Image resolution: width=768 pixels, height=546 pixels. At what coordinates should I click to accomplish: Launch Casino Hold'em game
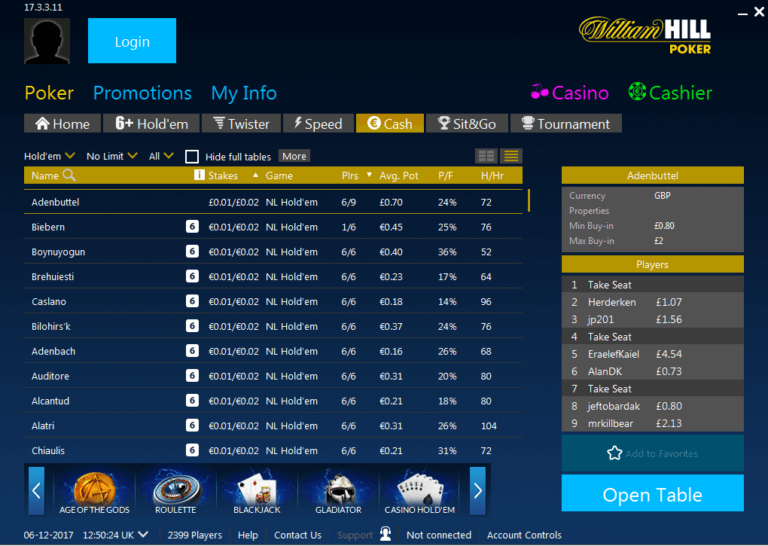click(420, 491)
